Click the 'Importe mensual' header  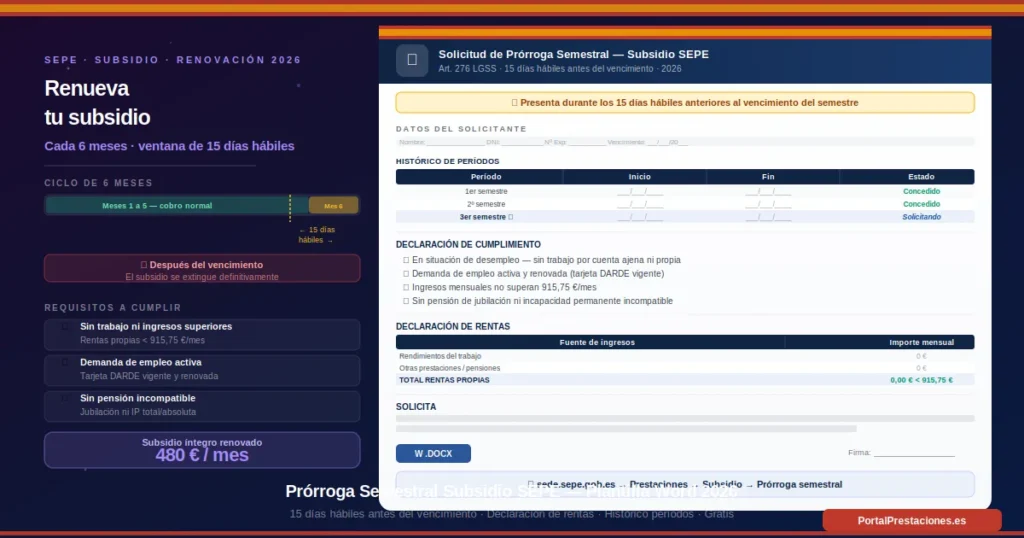tap(921, 342)
